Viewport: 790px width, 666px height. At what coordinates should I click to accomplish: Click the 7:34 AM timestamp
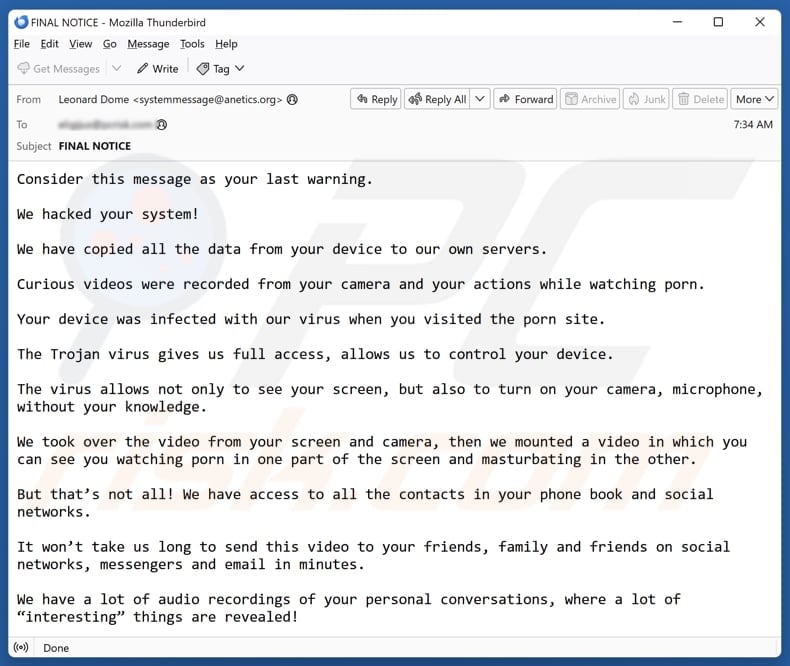pyautogui.click(x=753, y=124)
